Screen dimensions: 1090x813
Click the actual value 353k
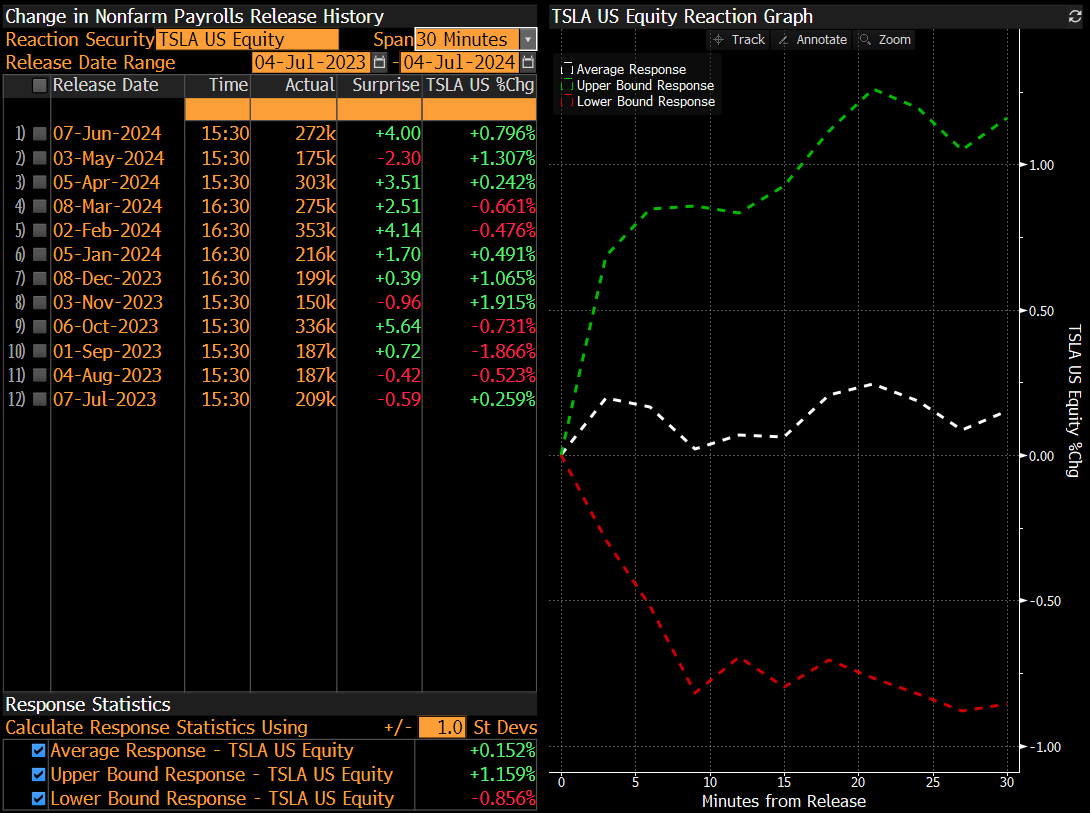316,230
